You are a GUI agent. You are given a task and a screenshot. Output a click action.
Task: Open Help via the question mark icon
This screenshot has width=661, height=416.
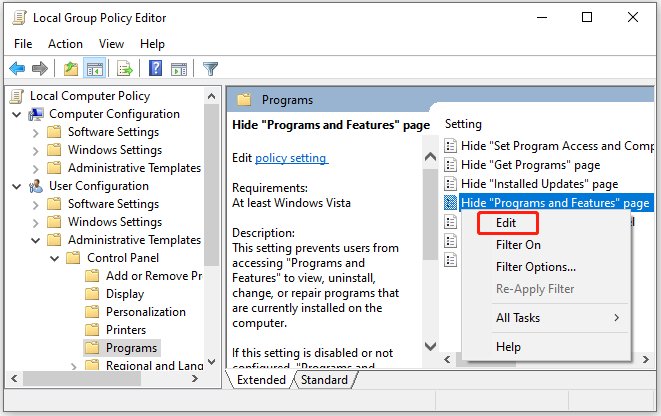point(155,68)
